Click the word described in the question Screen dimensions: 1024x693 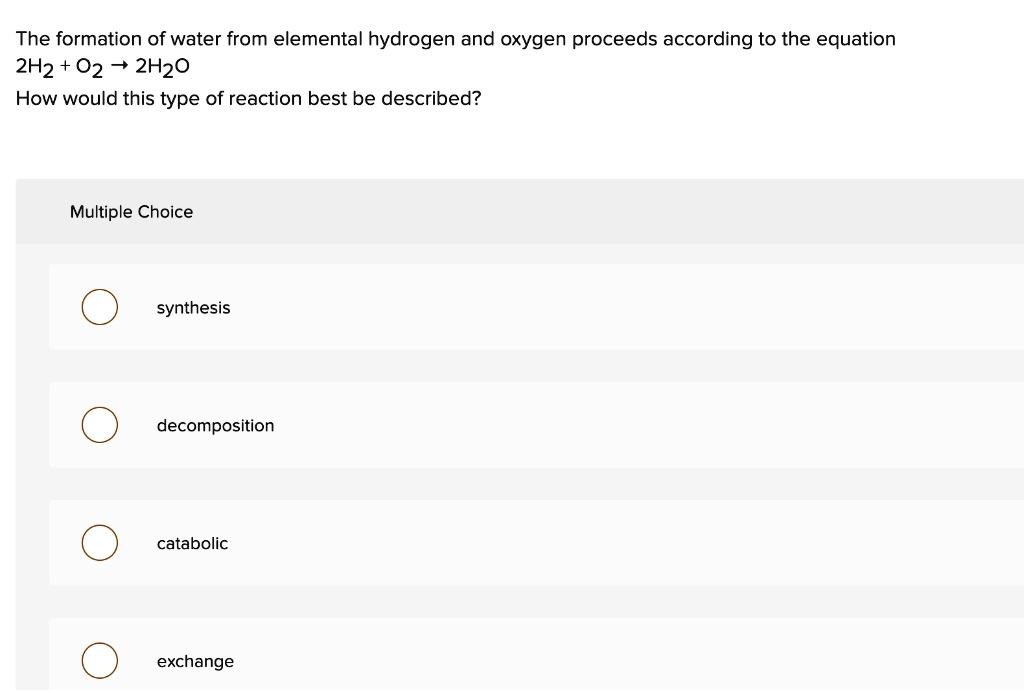point(426,98)
